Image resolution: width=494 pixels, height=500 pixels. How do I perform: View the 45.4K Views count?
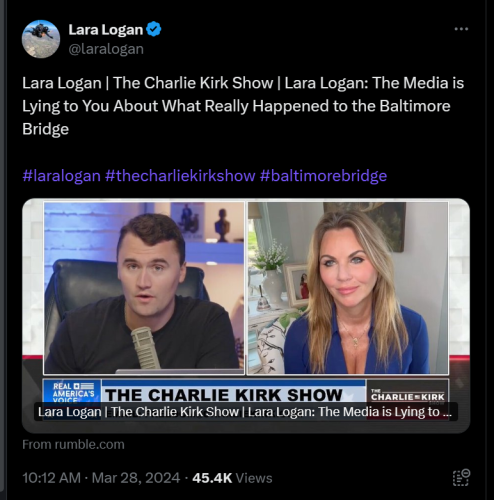[x=232, y=478]
